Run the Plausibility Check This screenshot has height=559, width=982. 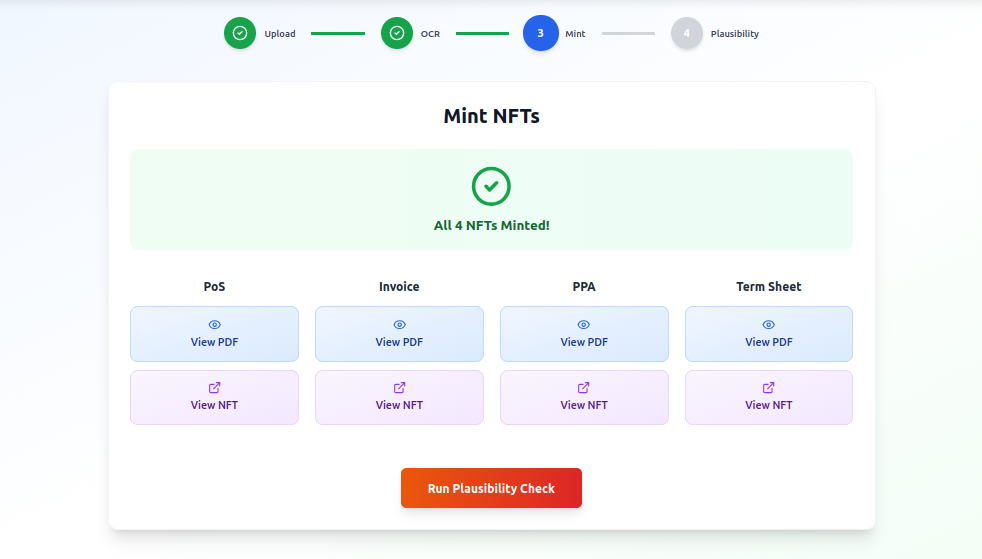pos(491,488)
